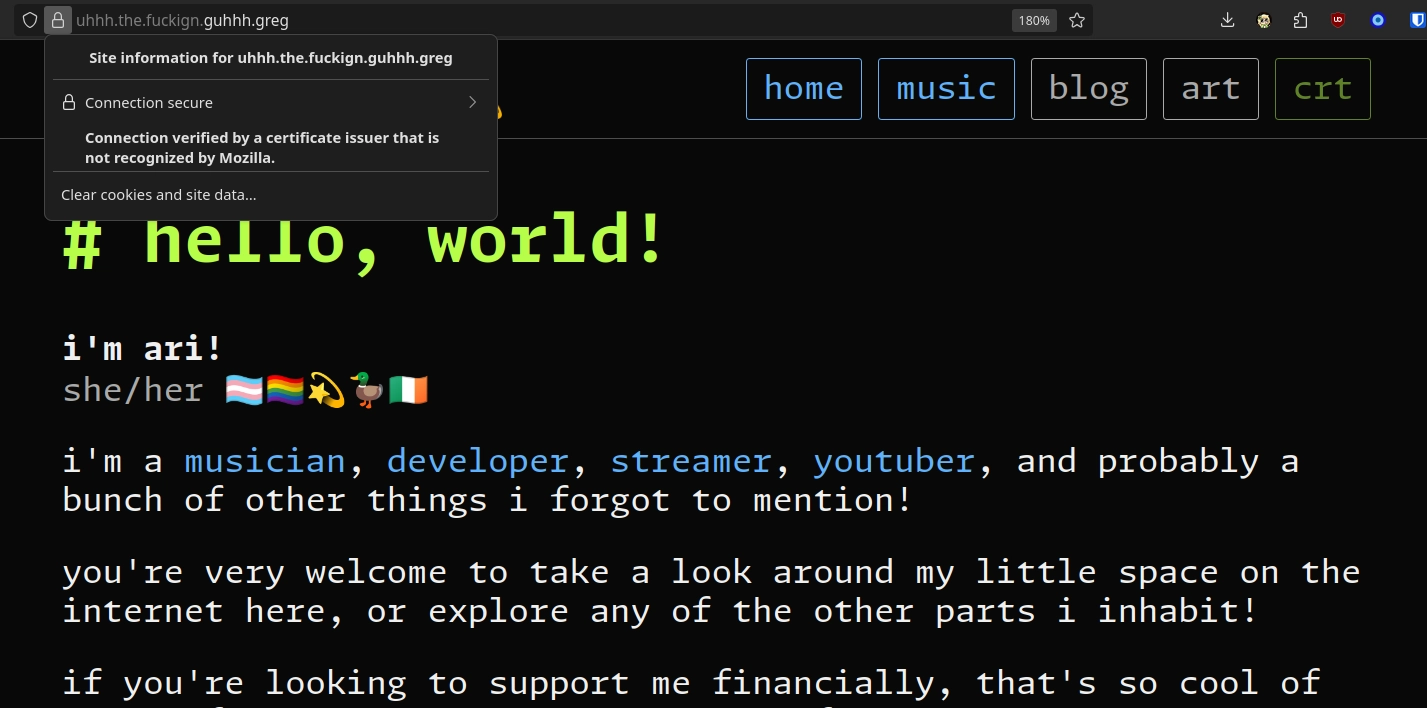Open the Extensions puzzle piece icon

click(1300, 20)
